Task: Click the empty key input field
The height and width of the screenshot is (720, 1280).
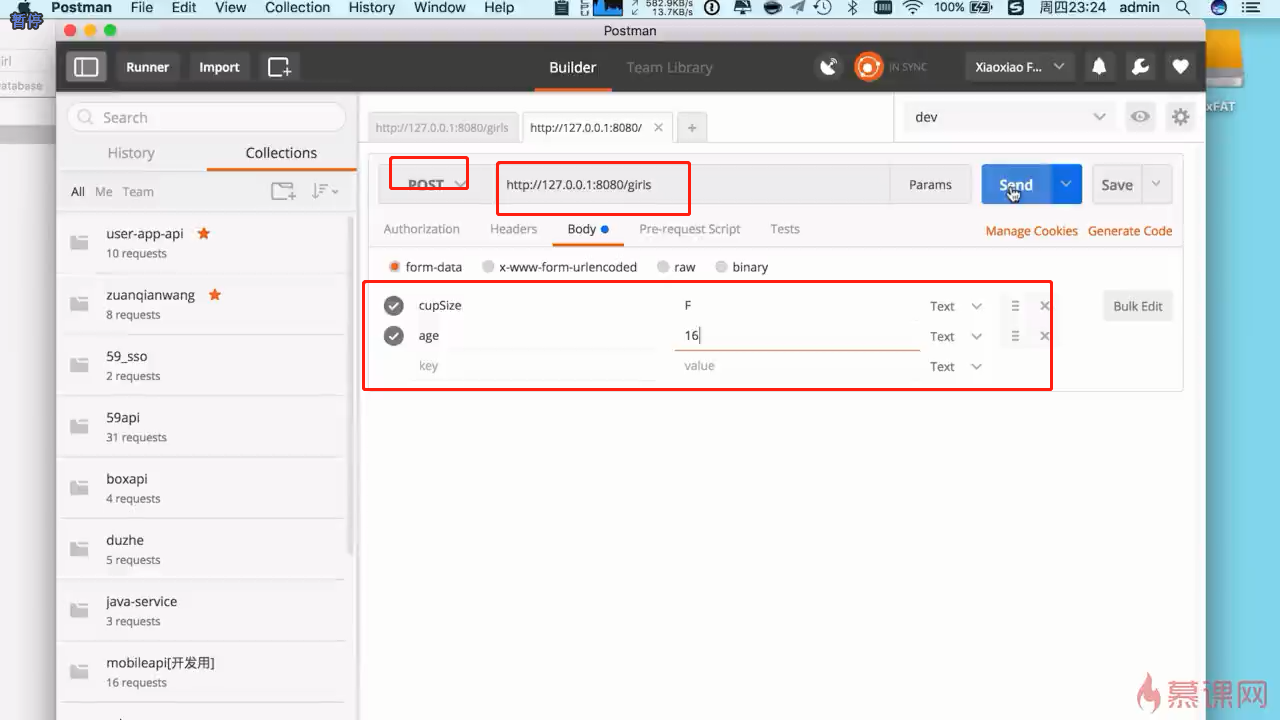Action: click(535, 366)
